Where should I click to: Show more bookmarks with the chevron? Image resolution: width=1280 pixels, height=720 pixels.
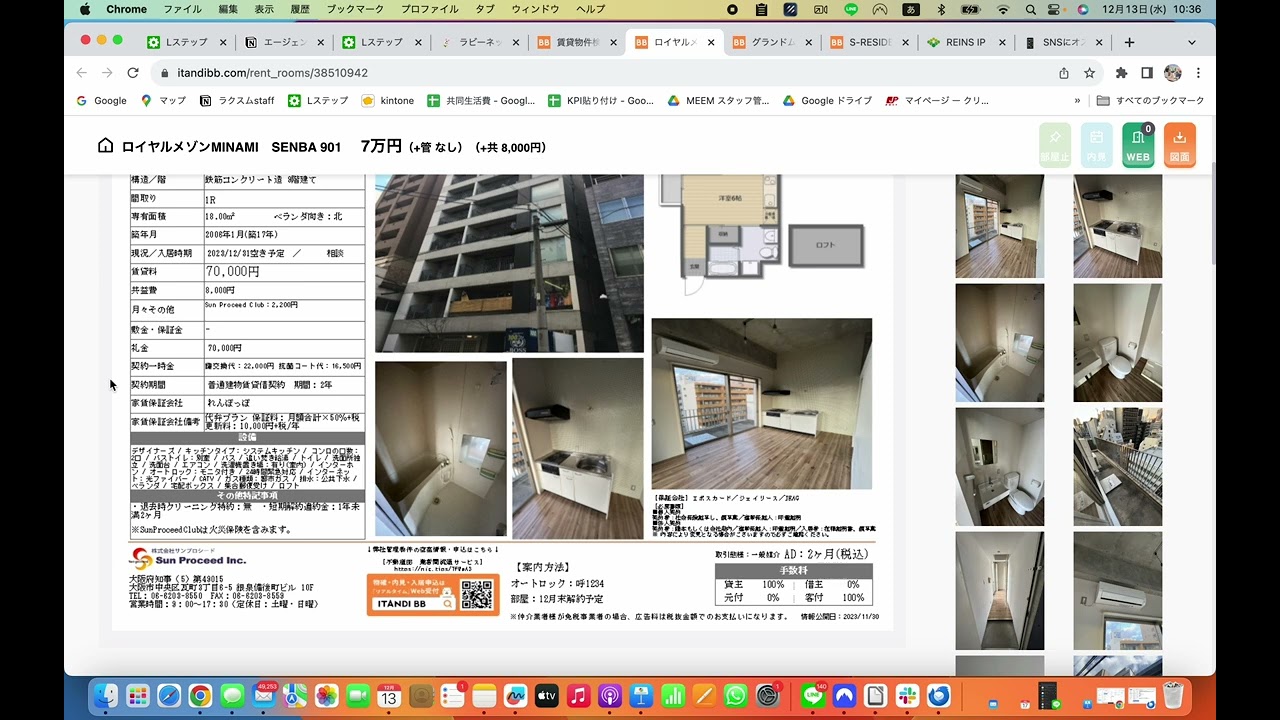click(x=1077, y=100)
